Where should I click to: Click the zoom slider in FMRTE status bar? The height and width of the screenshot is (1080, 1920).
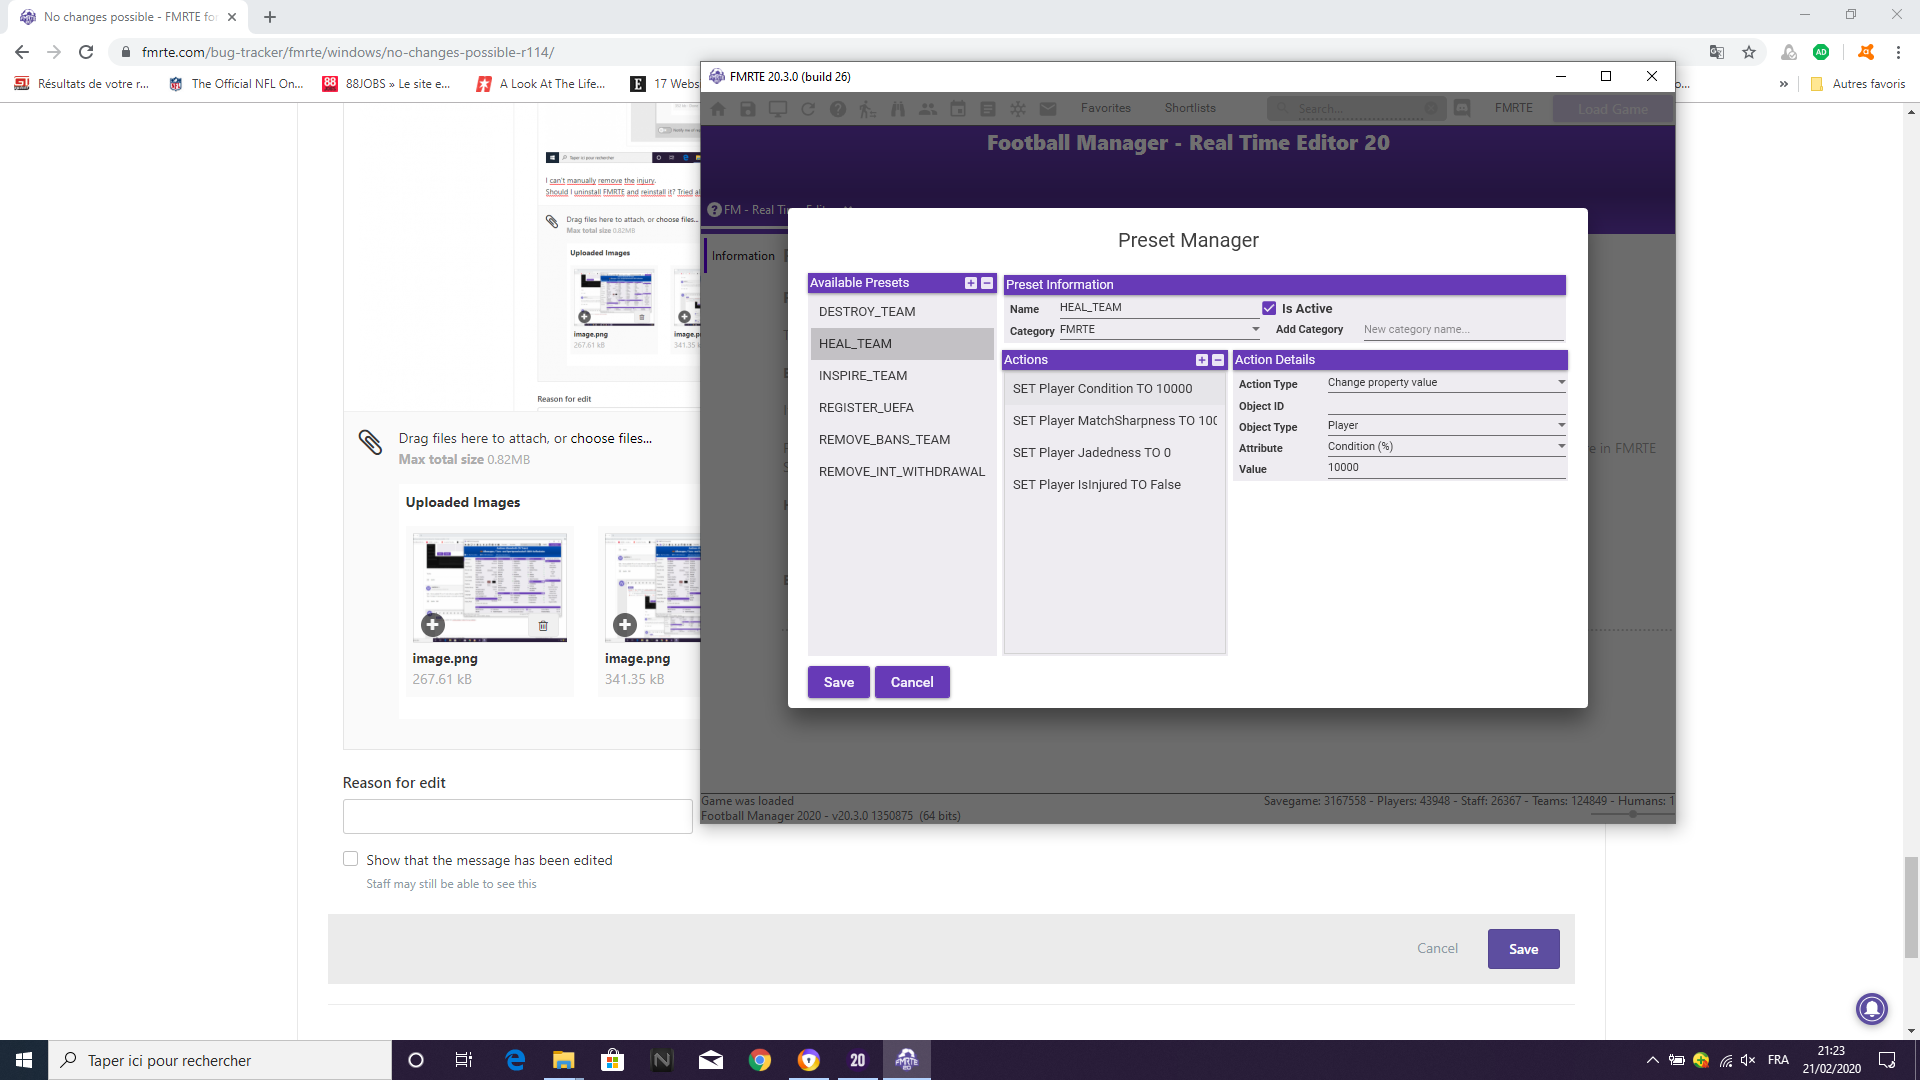point(1632,815)
